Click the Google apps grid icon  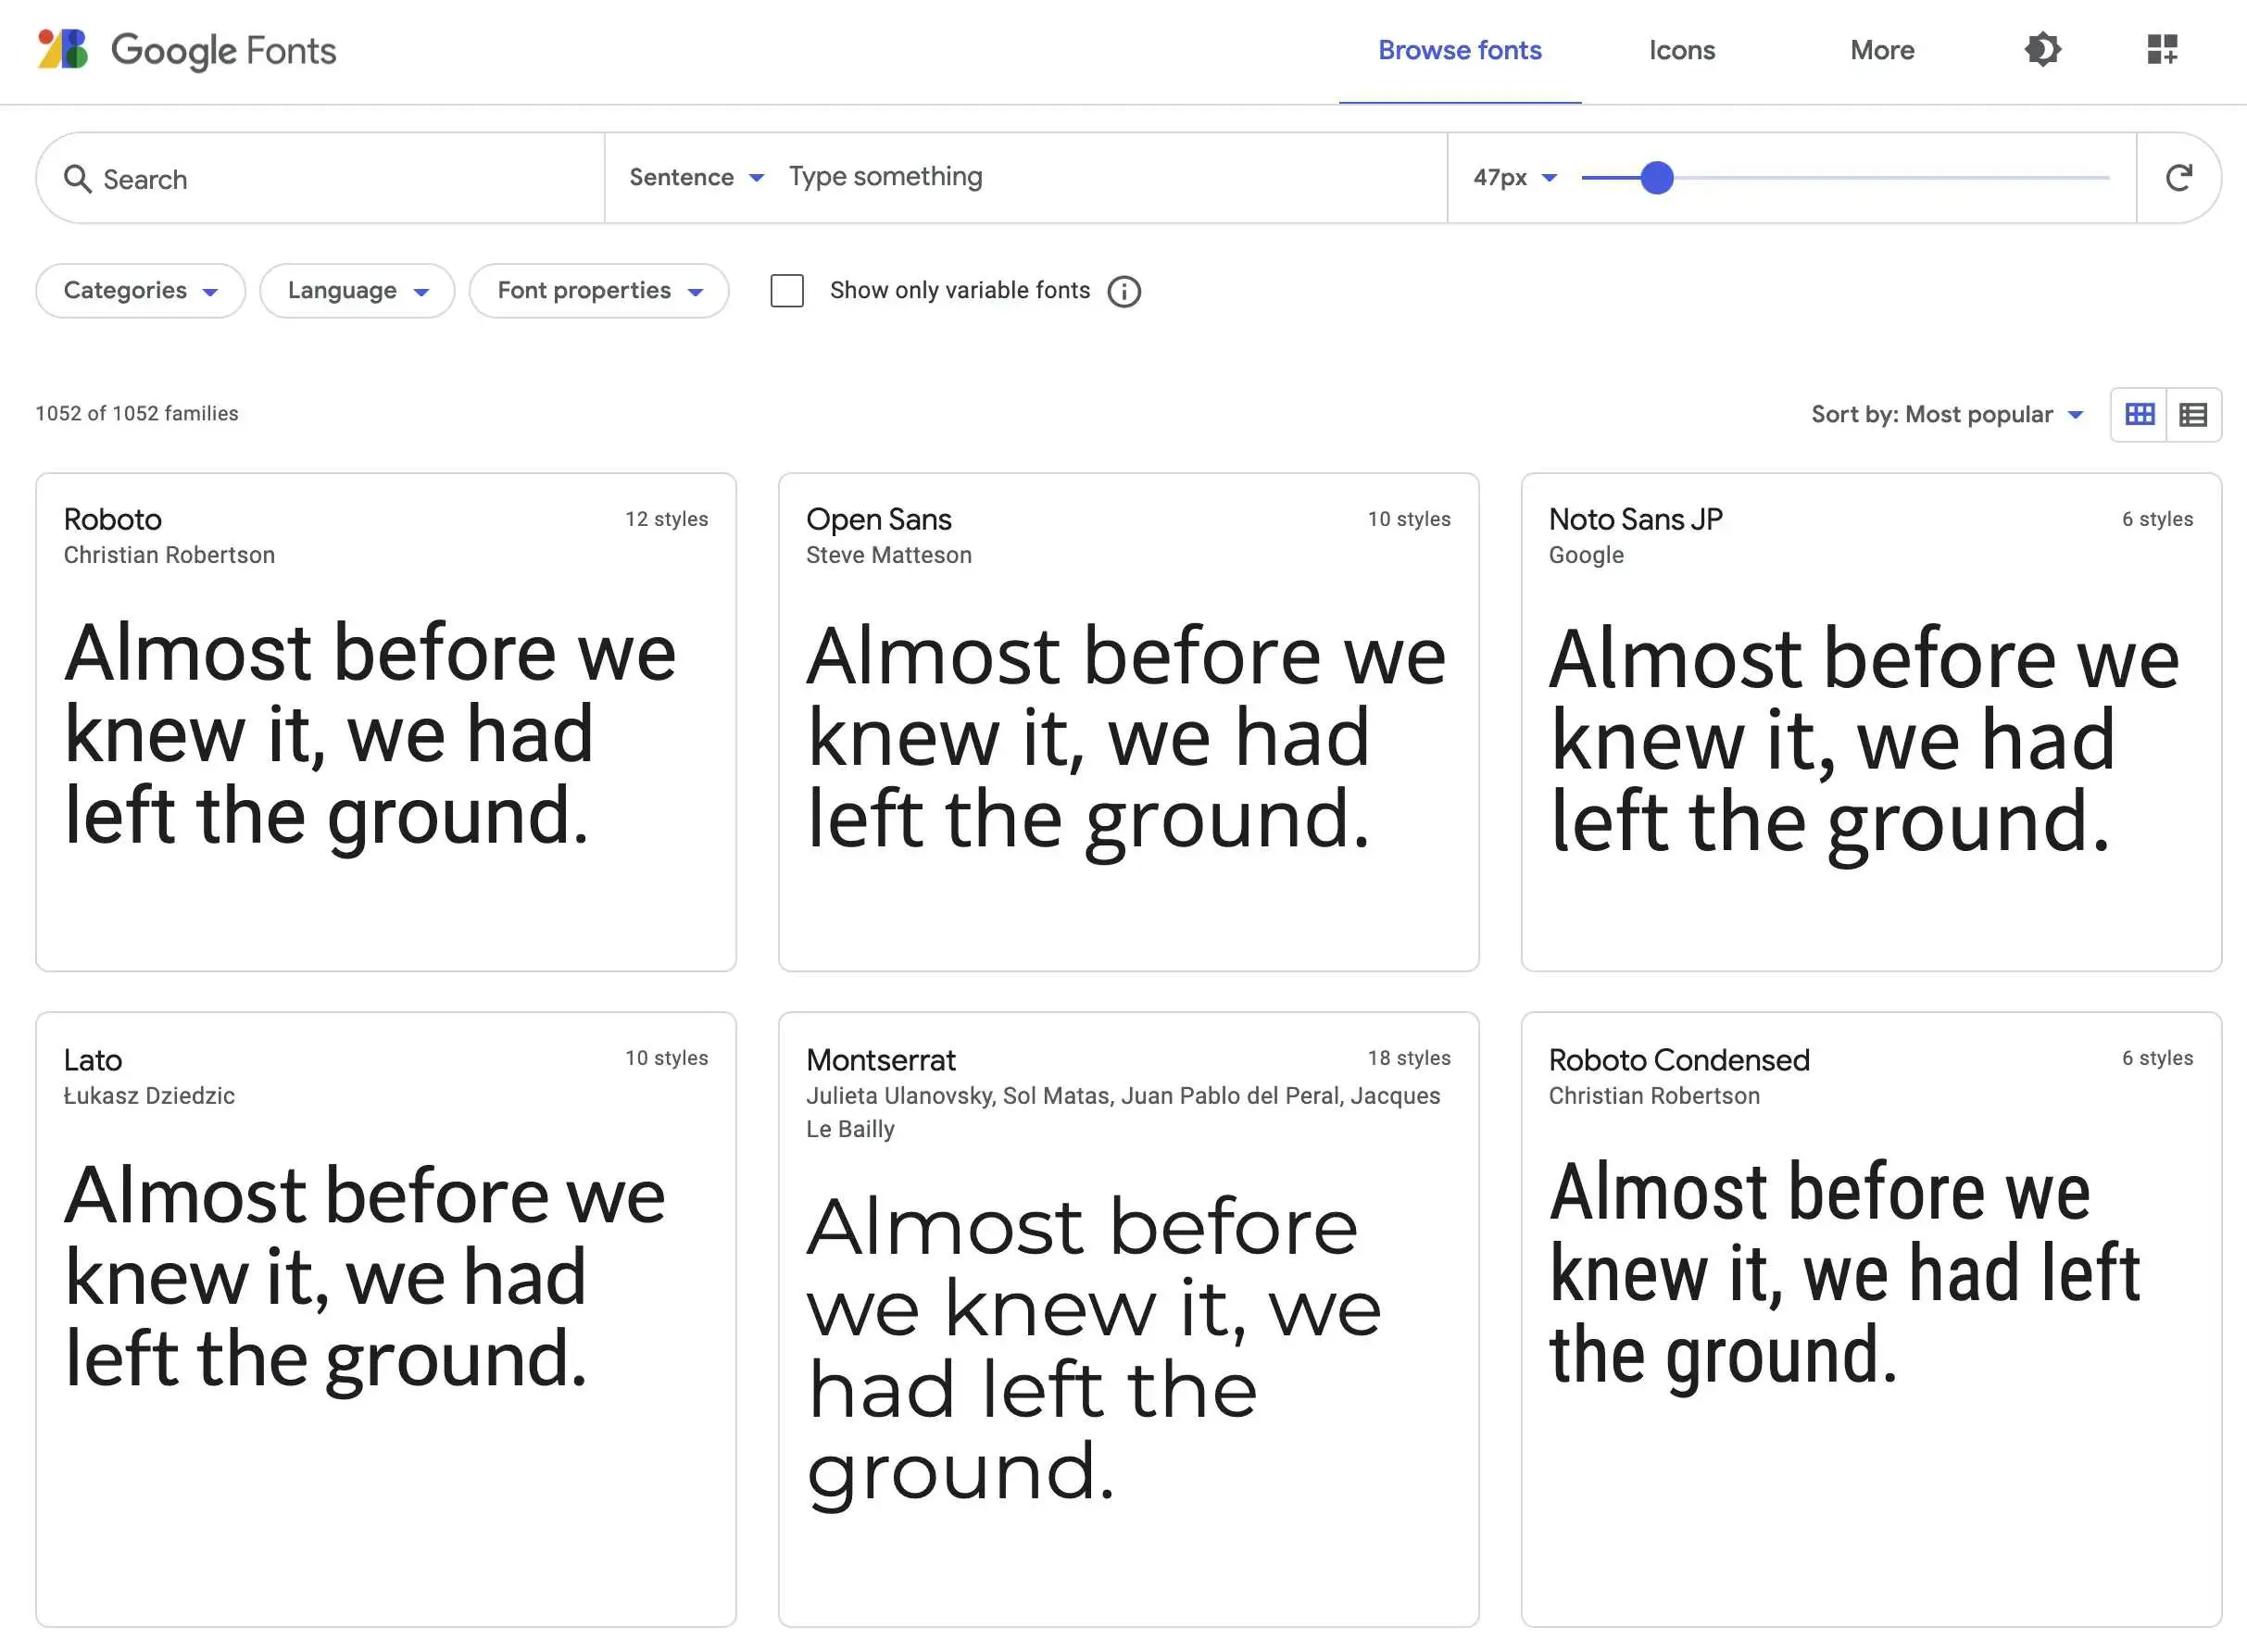(x=2164, y=47)
